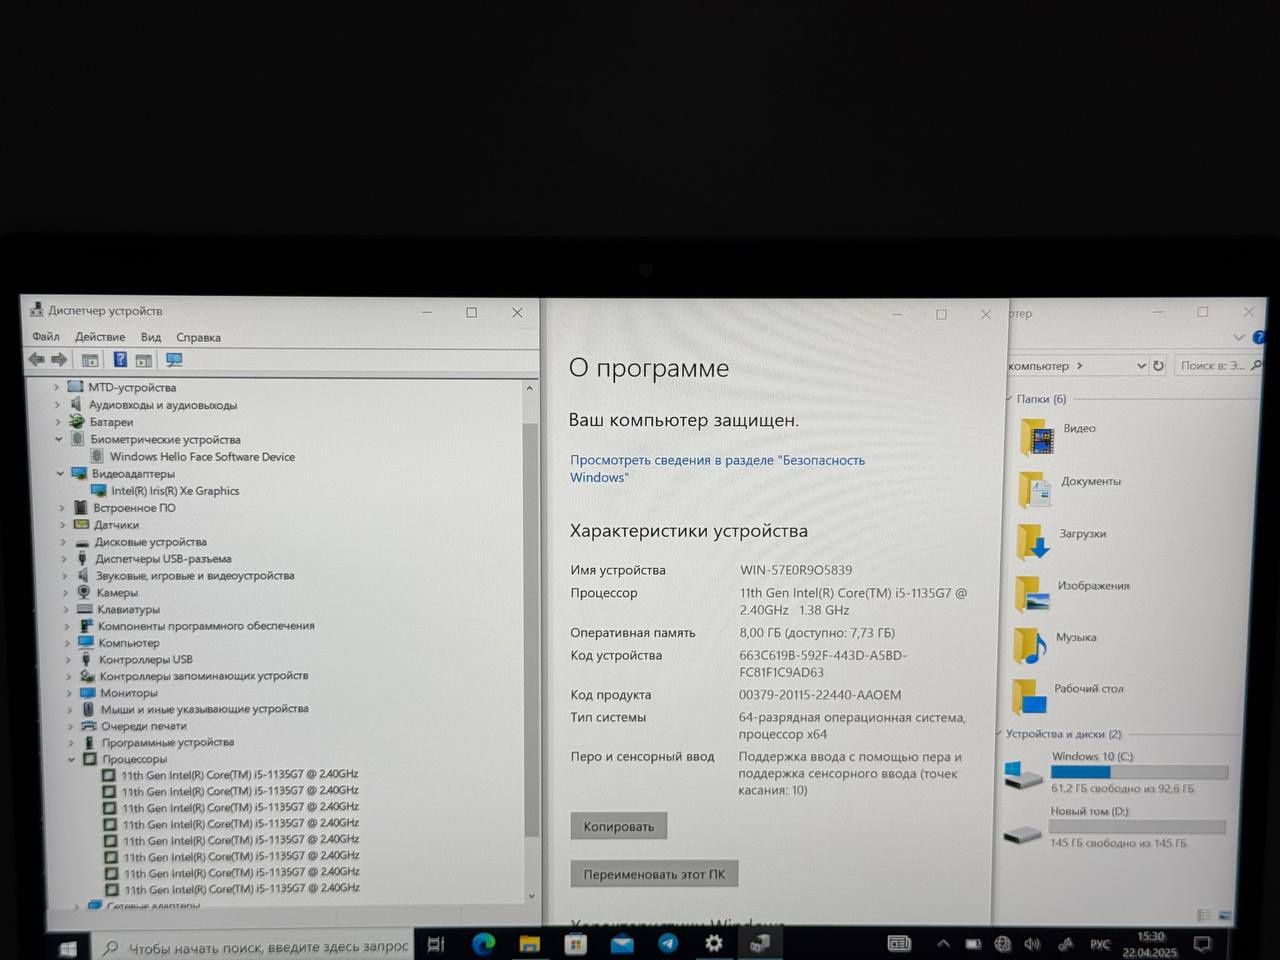
Task: Open Microsoft Store from the taskbar
Action: click(575, 943)
